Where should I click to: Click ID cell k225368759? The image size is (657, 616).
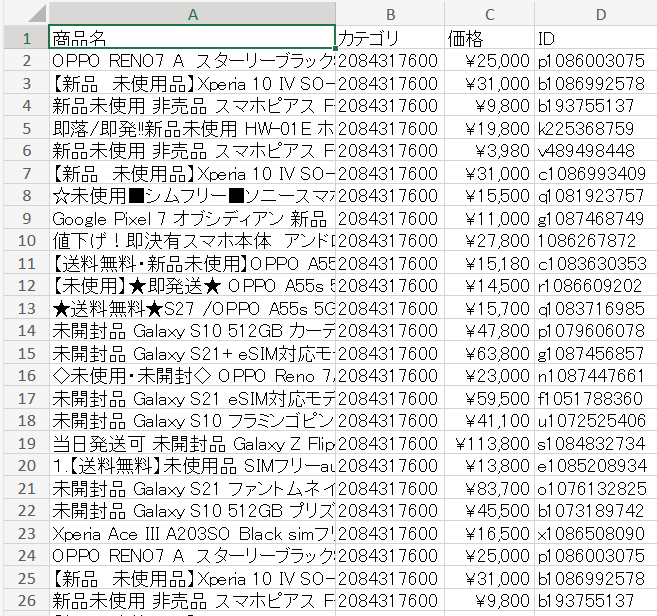pyautogui.click(x=596, y=128)
